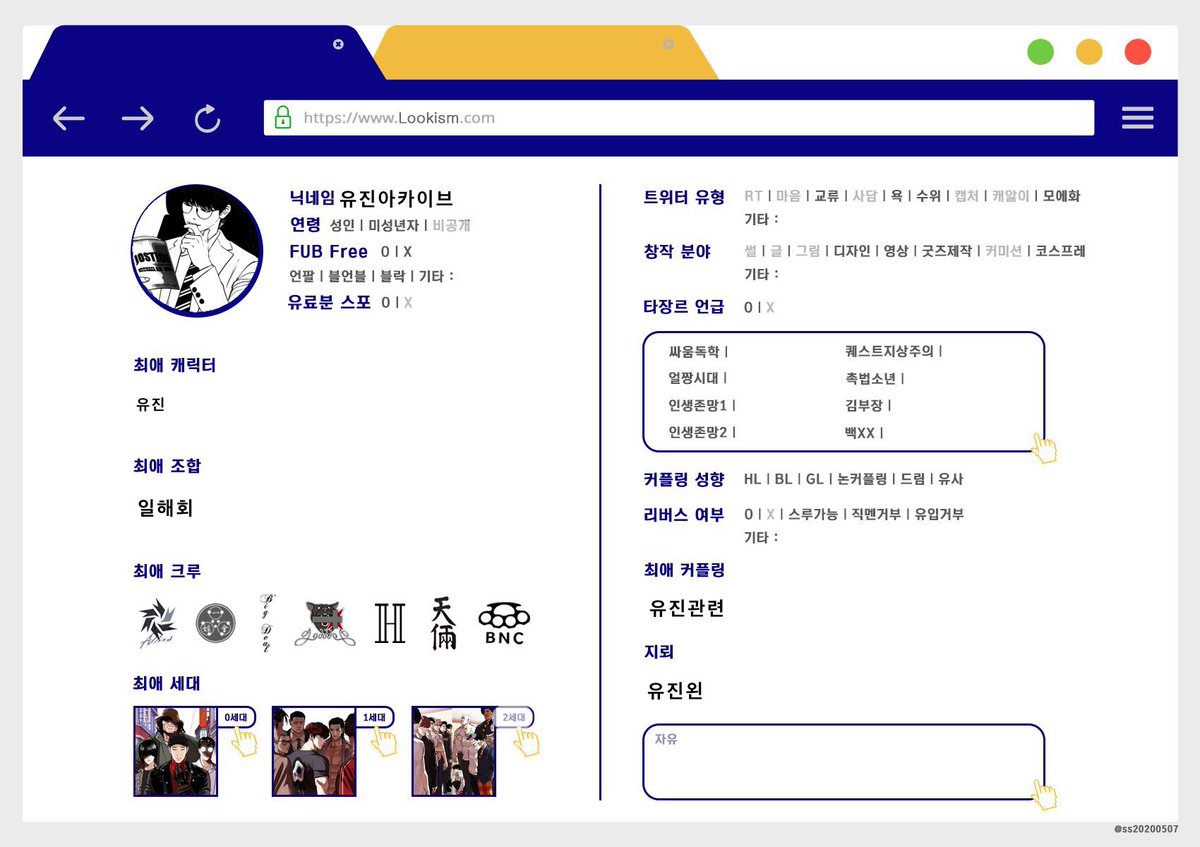Open the 1세대 group thumbnail

(314, 751)
